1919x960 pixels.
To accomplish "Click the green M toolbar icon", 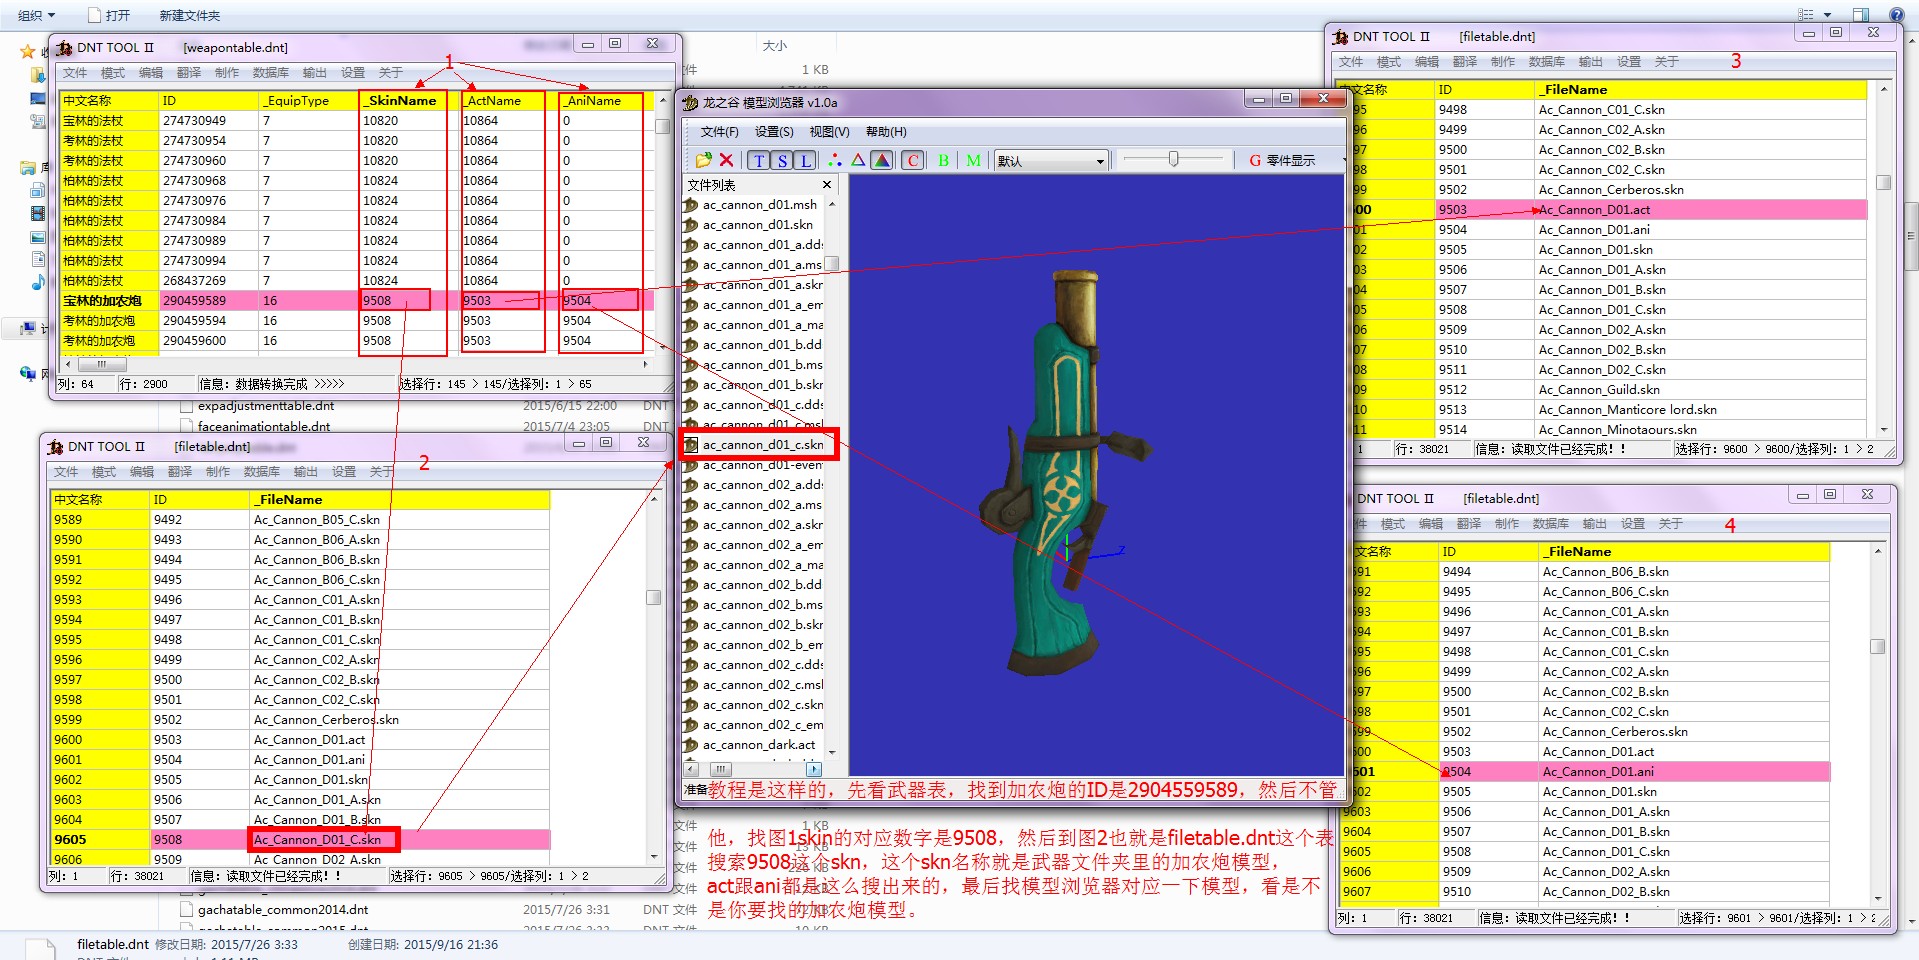I will click(x=973, y=160).
